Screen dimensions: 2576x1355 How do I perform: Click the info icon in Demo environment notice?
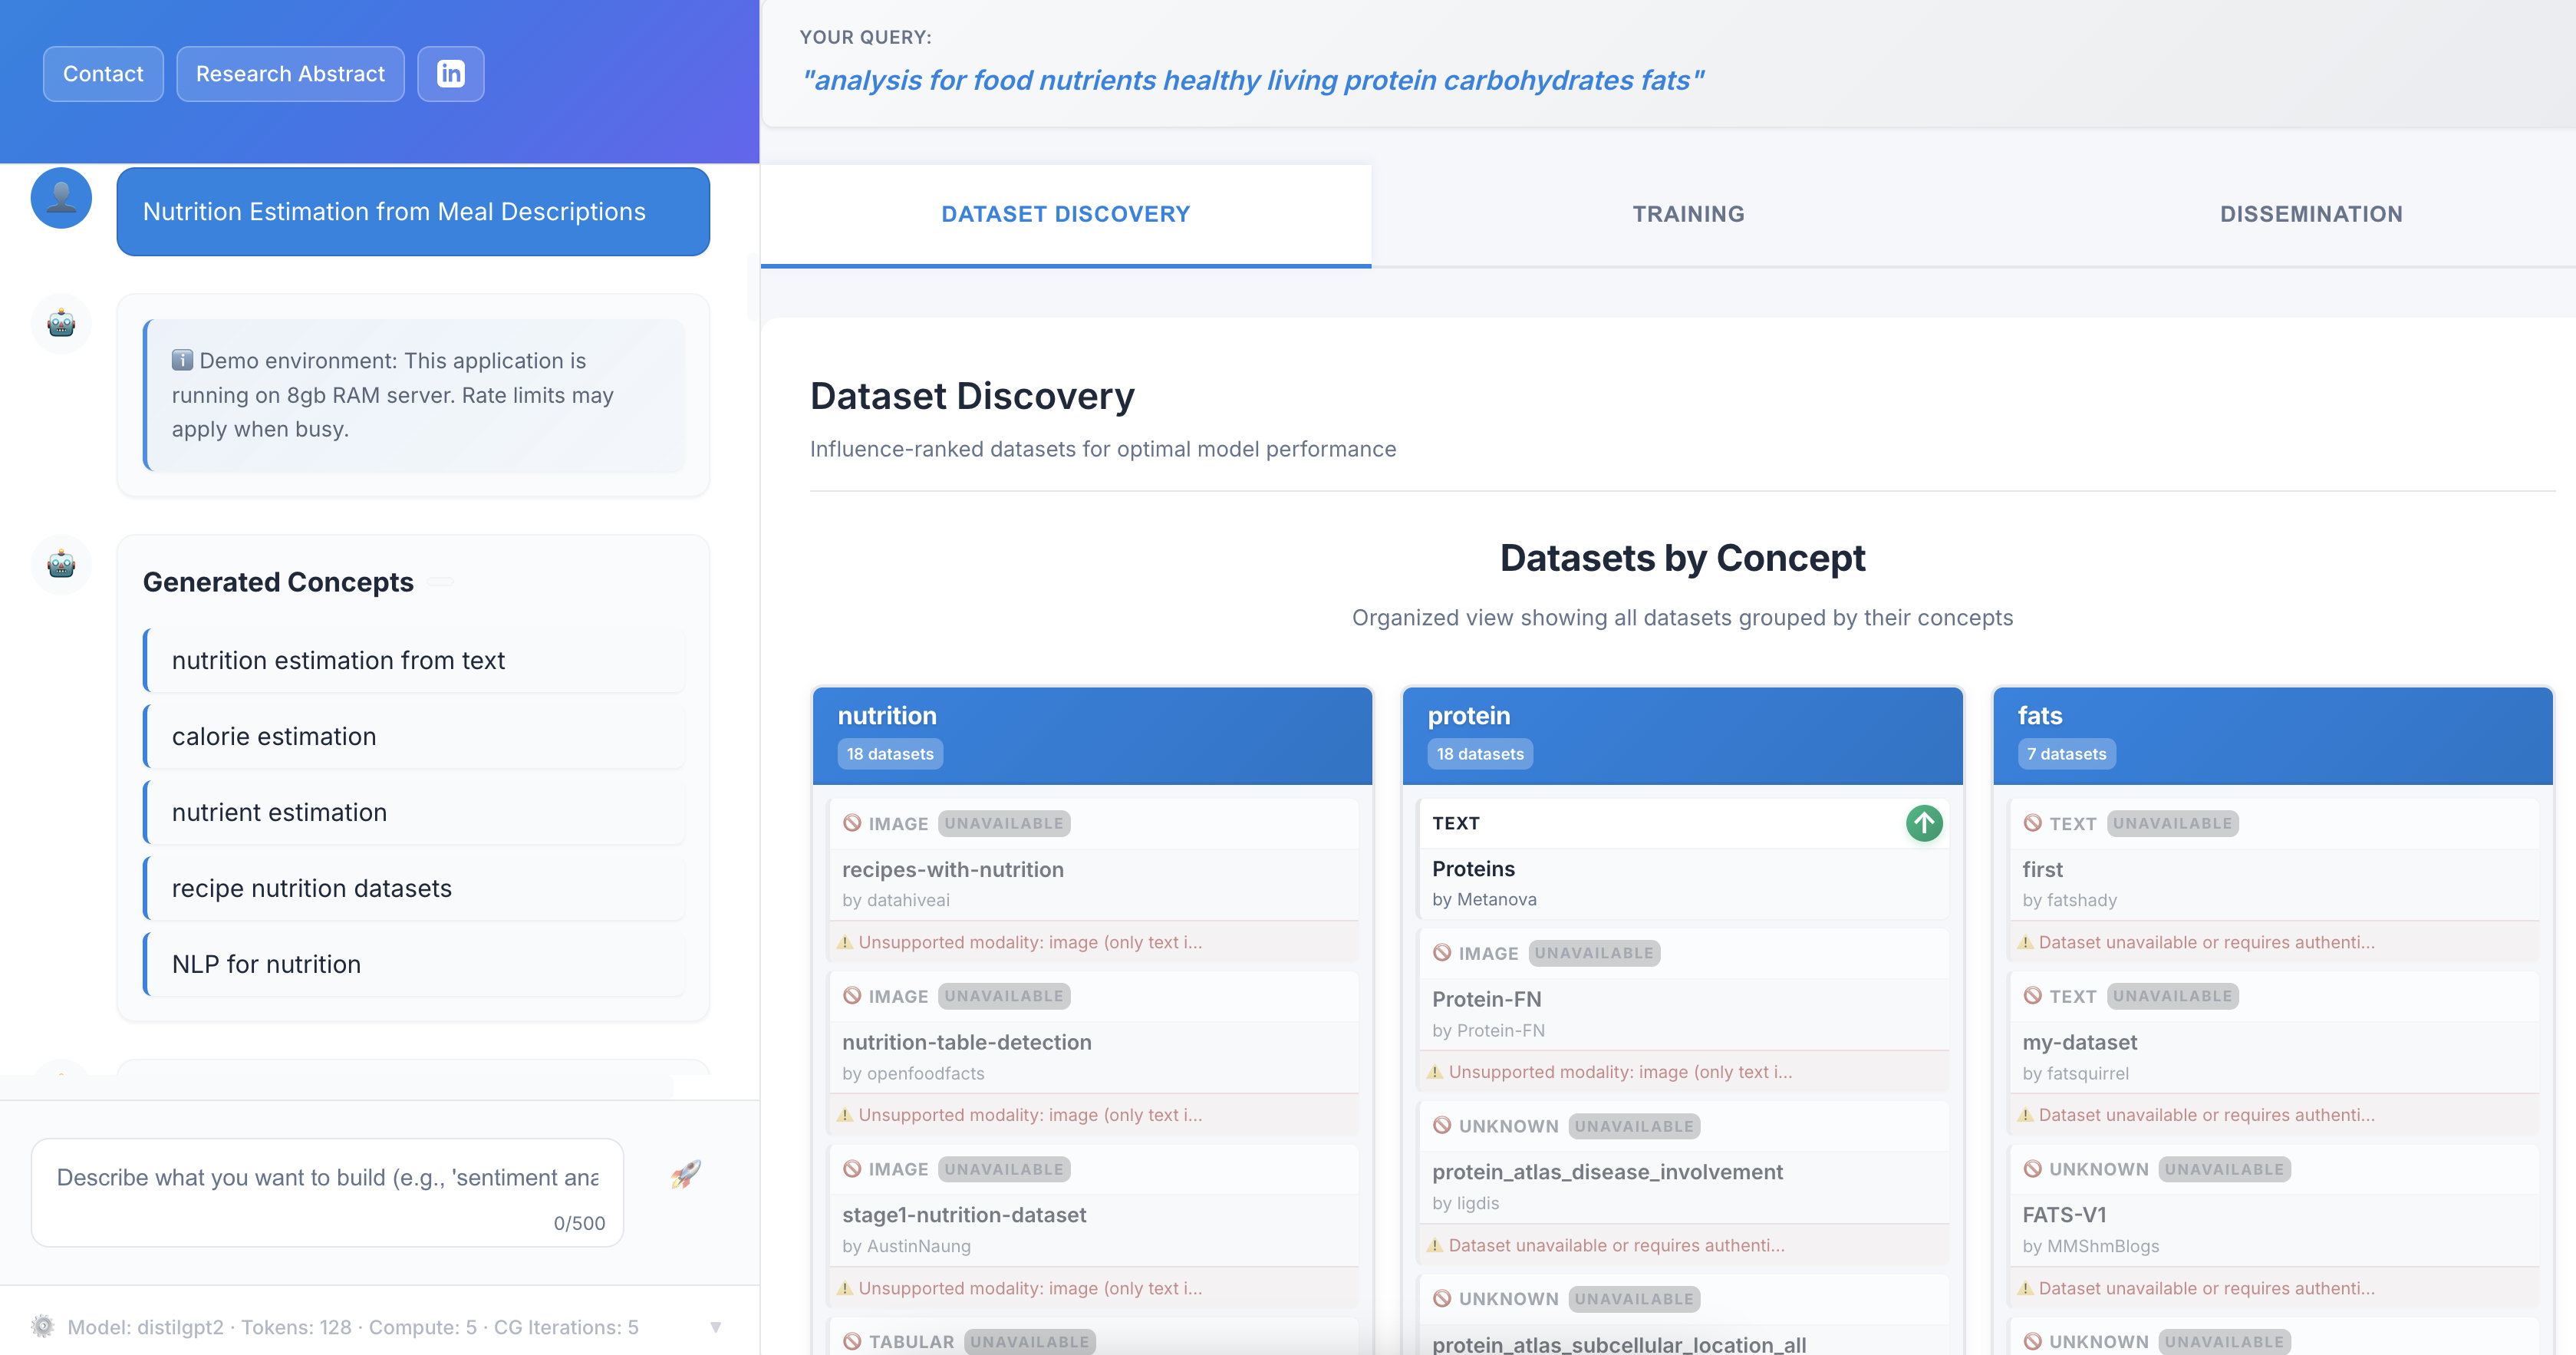[182, 360]
